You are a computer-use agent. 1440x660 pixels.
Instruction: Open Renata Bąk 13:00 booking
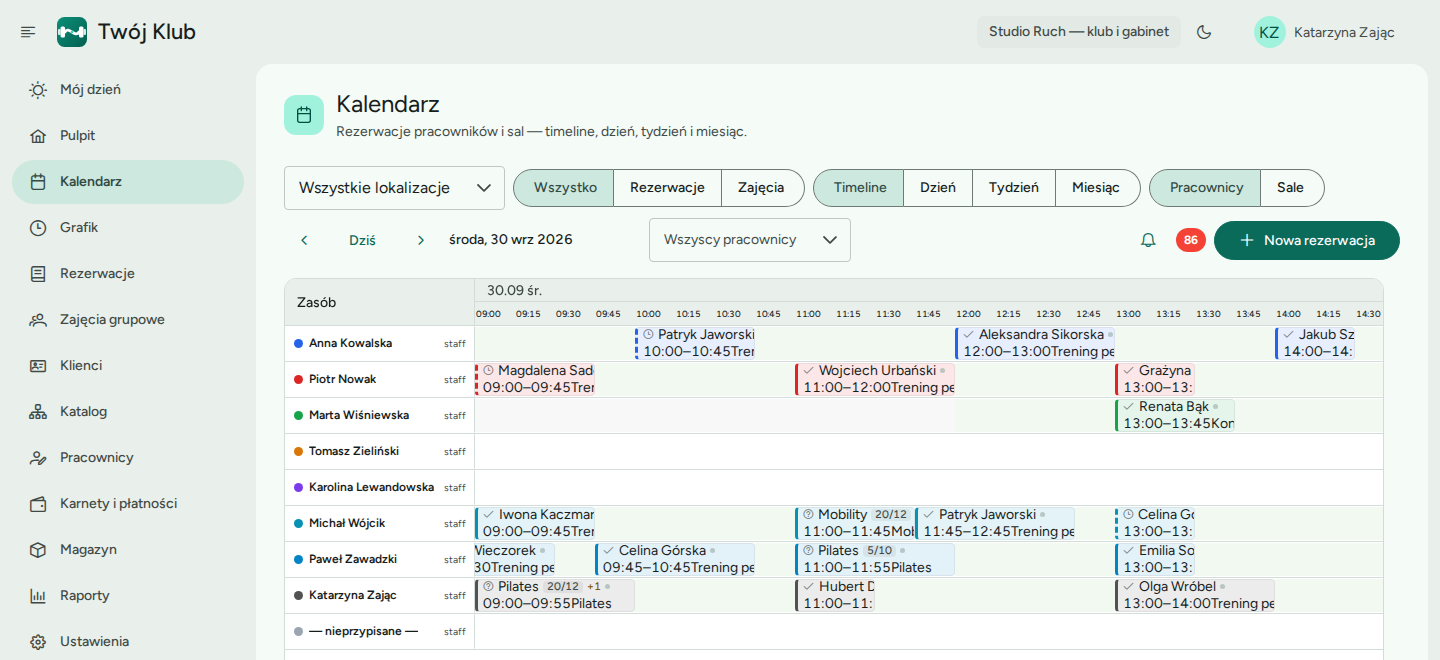pos(1175,415)
